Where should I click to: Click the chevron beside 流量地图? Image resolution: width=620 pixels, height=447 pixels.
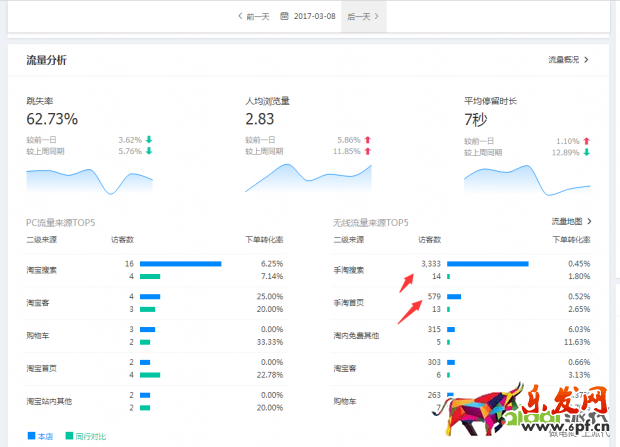point(589,222)
